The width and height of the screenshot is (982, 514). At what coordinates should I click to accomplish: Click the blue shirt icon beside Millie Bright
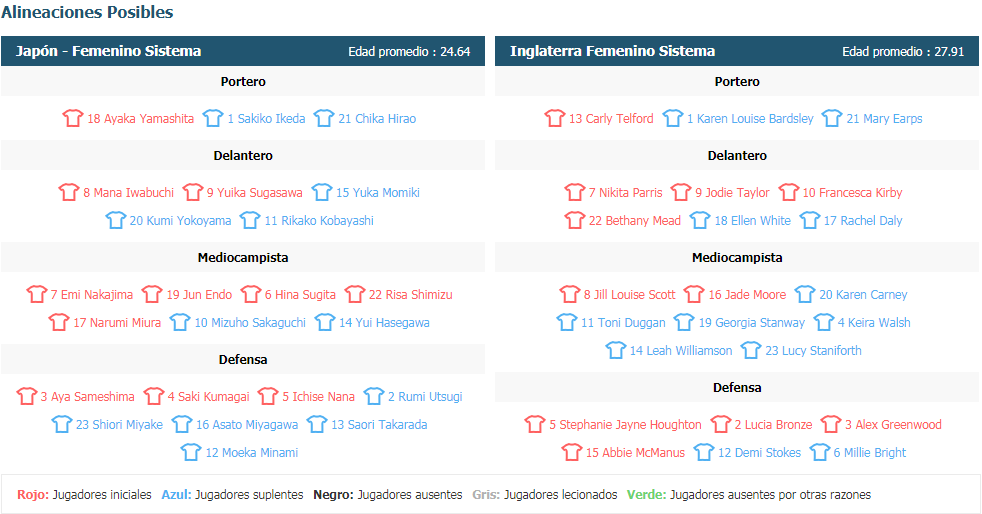(x=819, y=451)
